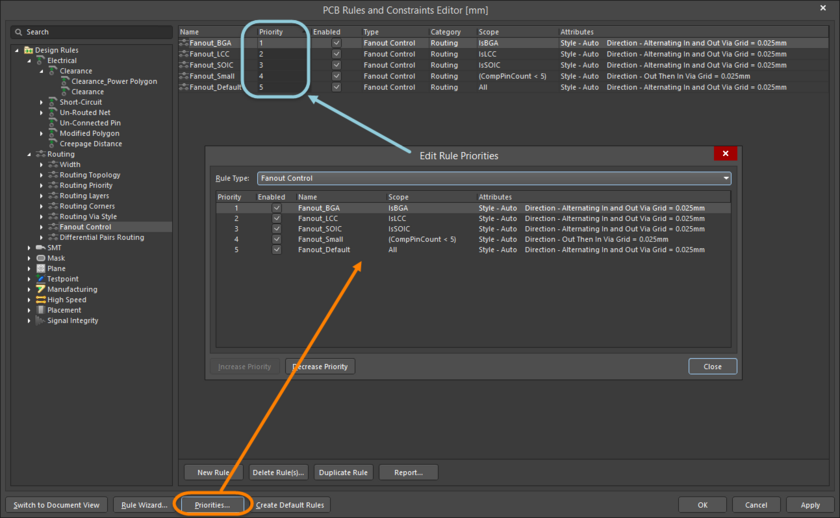Select the Fanout_Small row in Edit Rule Priorities

(473, 239)
